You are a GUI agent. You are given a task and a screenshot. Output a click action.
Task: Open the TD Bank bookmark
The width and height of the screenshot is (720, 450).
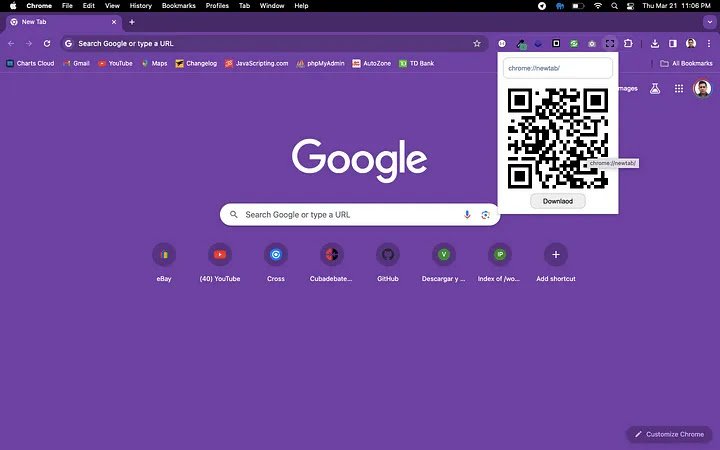pyautogui.click(x=416, y=63)
